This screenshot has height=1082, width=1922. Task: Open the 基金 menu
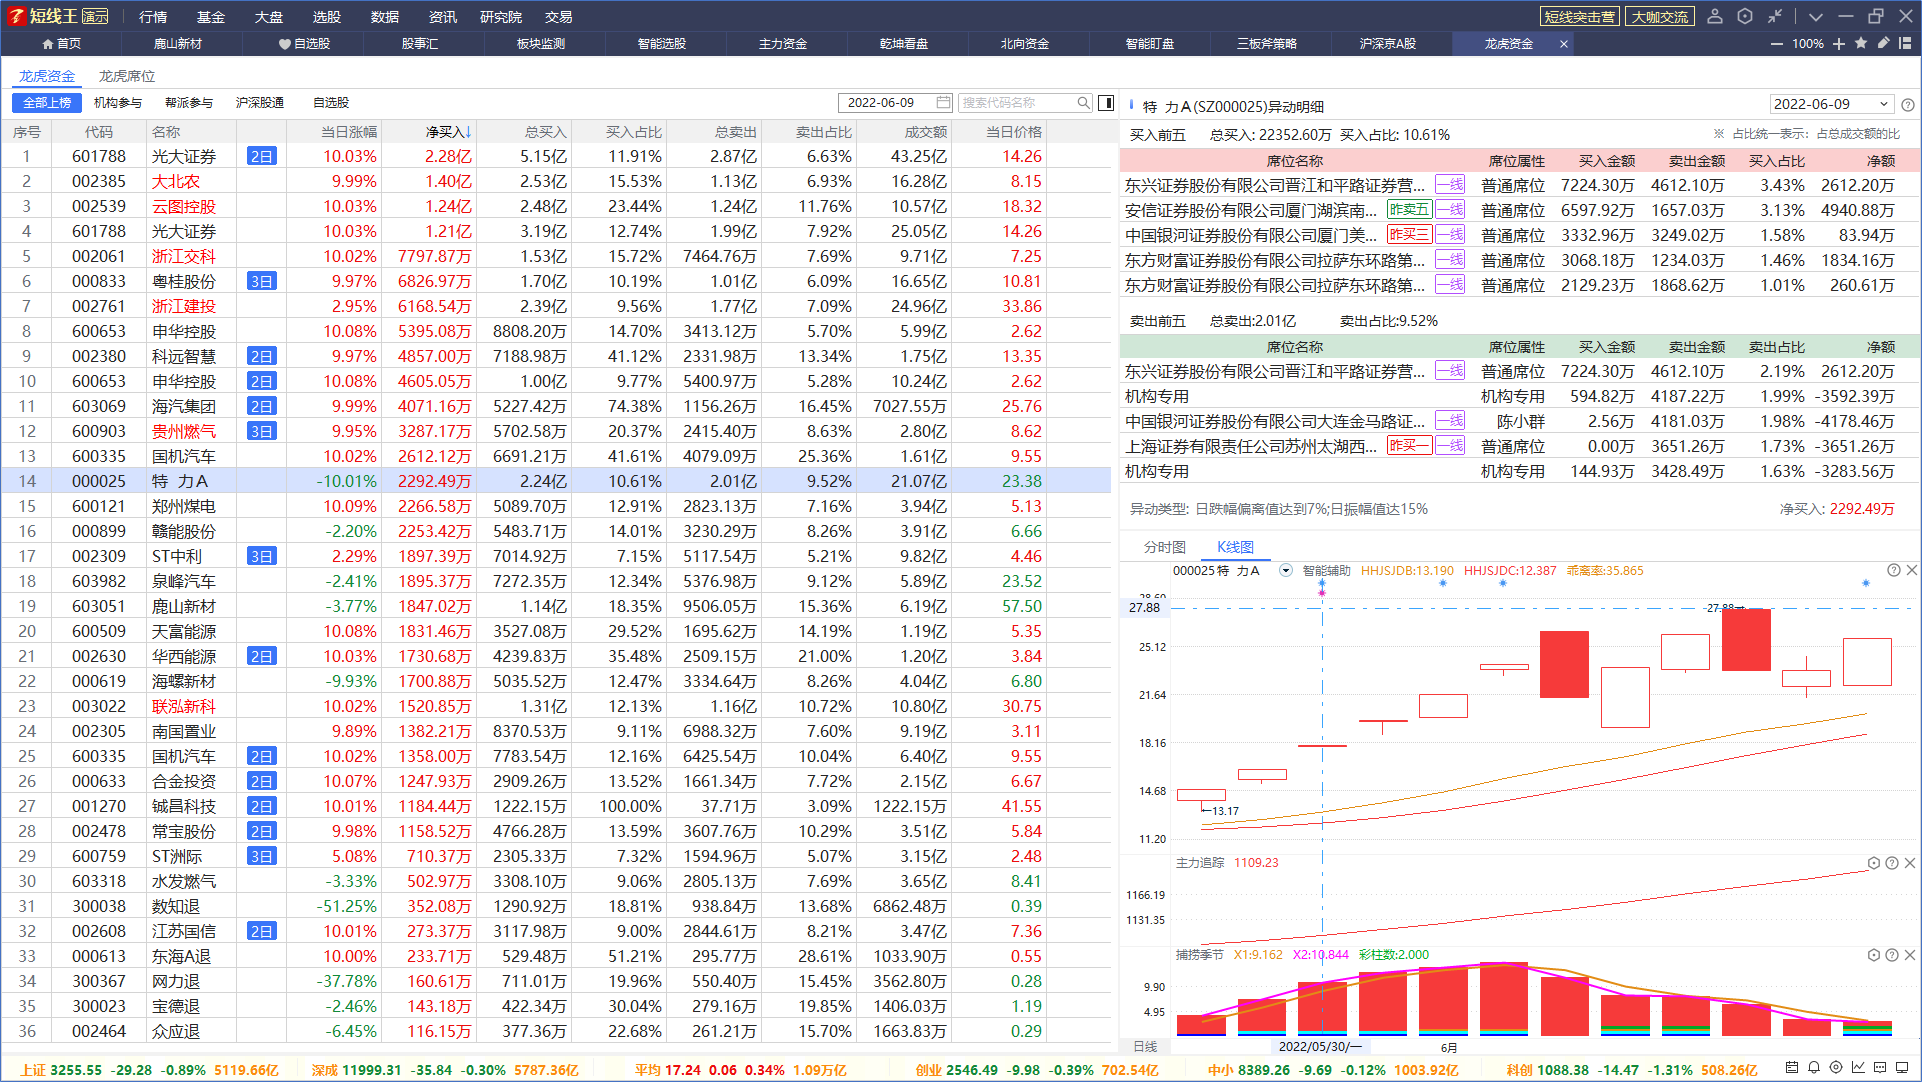click(211, 17)
